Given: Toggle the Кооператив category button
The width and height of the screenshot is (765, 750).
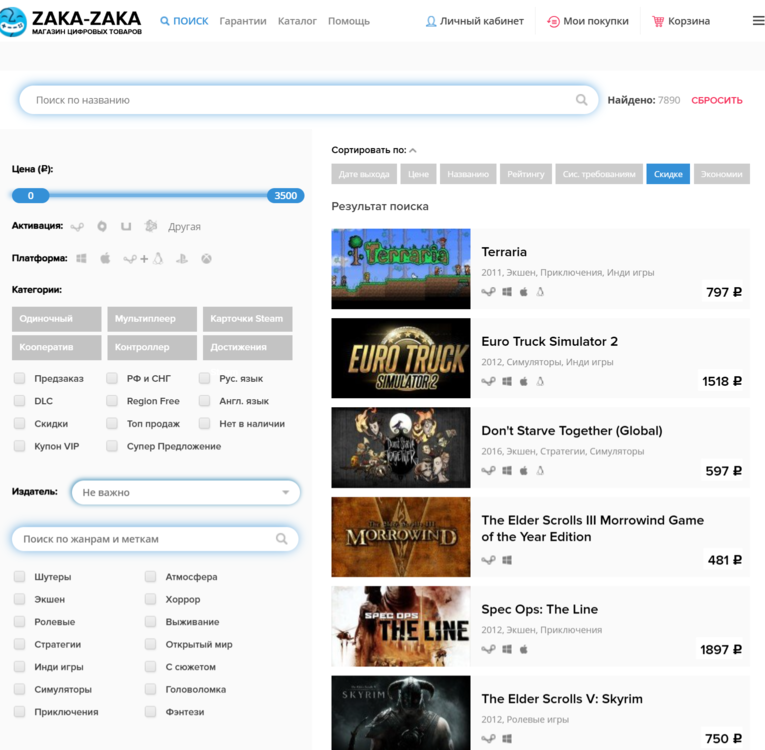Looking at the screenshot, I should click(x=57, y=347).
